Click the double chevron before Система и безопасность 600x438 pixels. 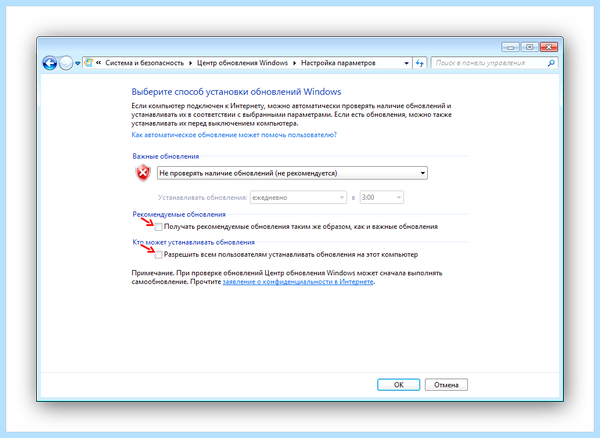[x=98, y=63]
